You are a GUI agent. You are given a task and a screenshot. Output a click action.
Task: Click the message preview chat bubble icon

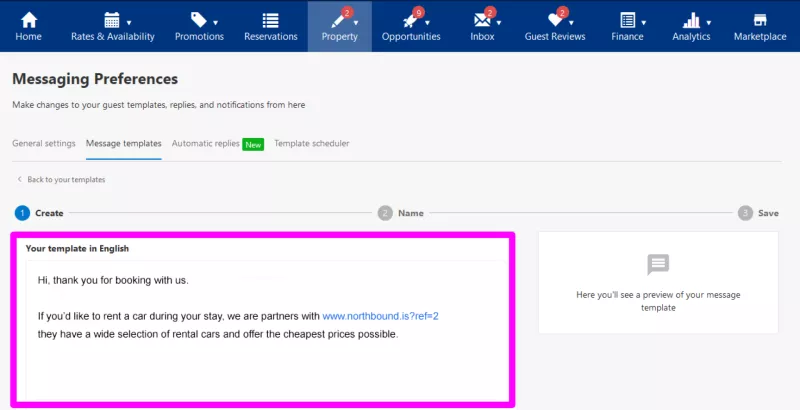tap(658, 264)
